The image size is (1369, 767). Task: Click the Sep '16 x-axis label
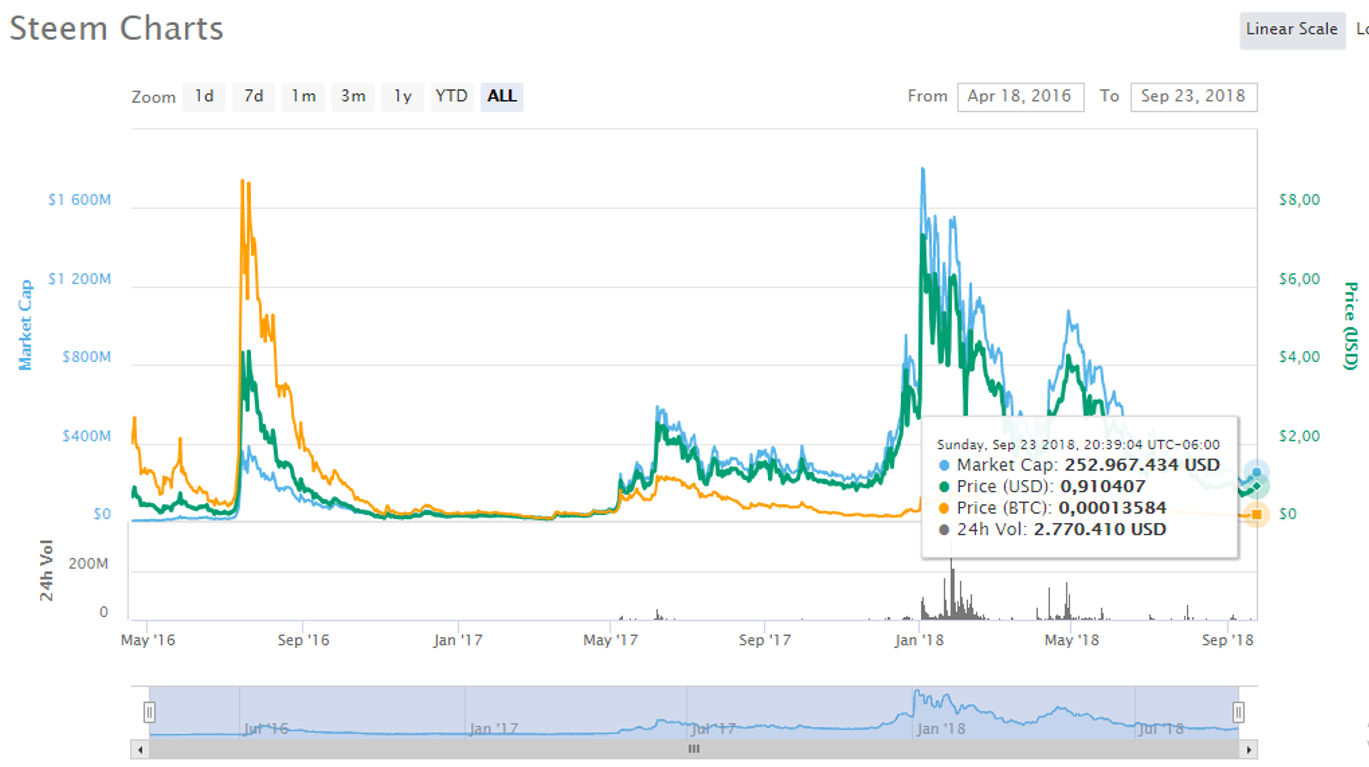pyautogui.click(x=303, y=640)
